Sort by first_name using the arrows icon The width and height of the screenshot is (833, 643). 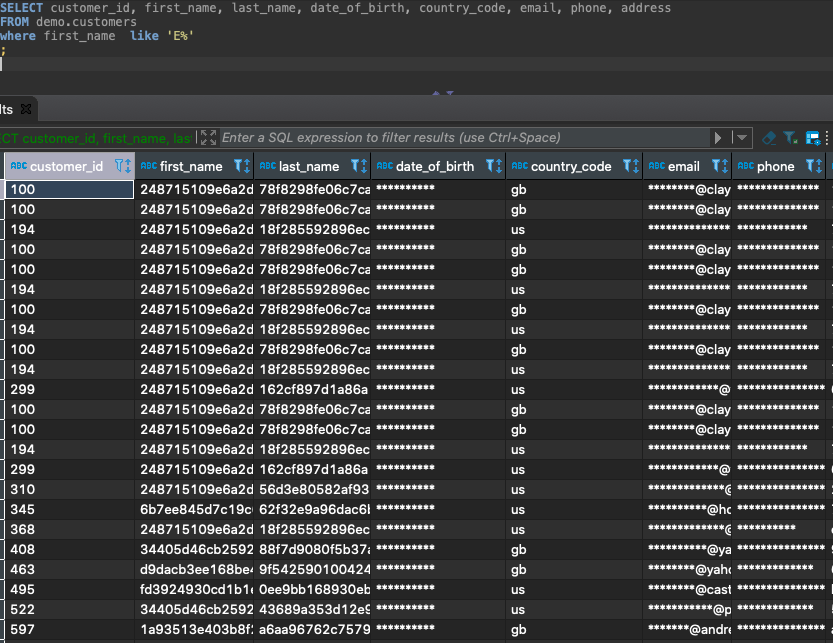(247, 166)
